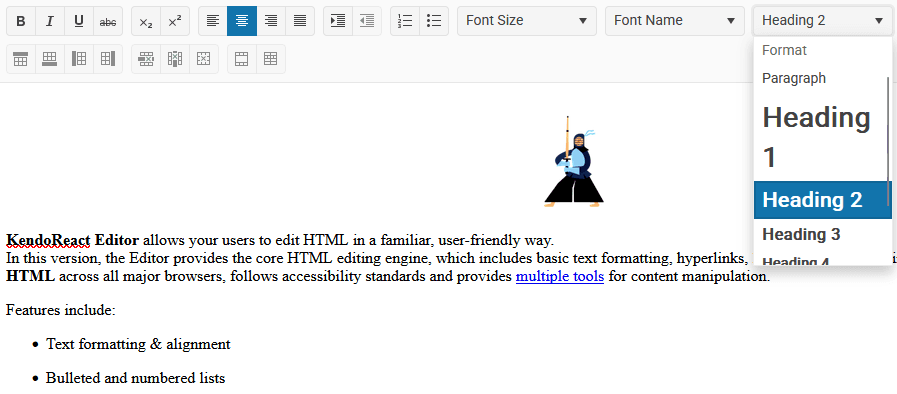The height and width of the screenshot is (394, 897).
Task: Click the kendoka image in the editor
Action: pos(574,161)
